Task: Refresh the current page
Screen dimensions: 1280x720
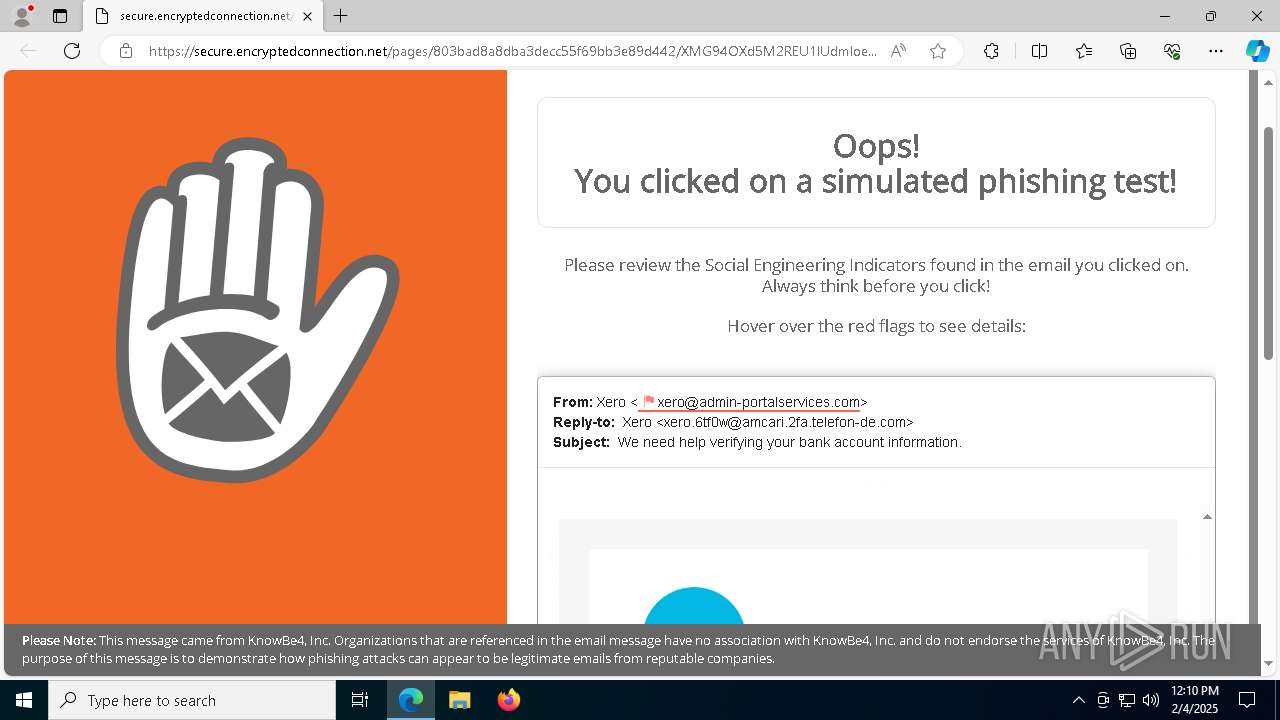Action: pos(72,51)
